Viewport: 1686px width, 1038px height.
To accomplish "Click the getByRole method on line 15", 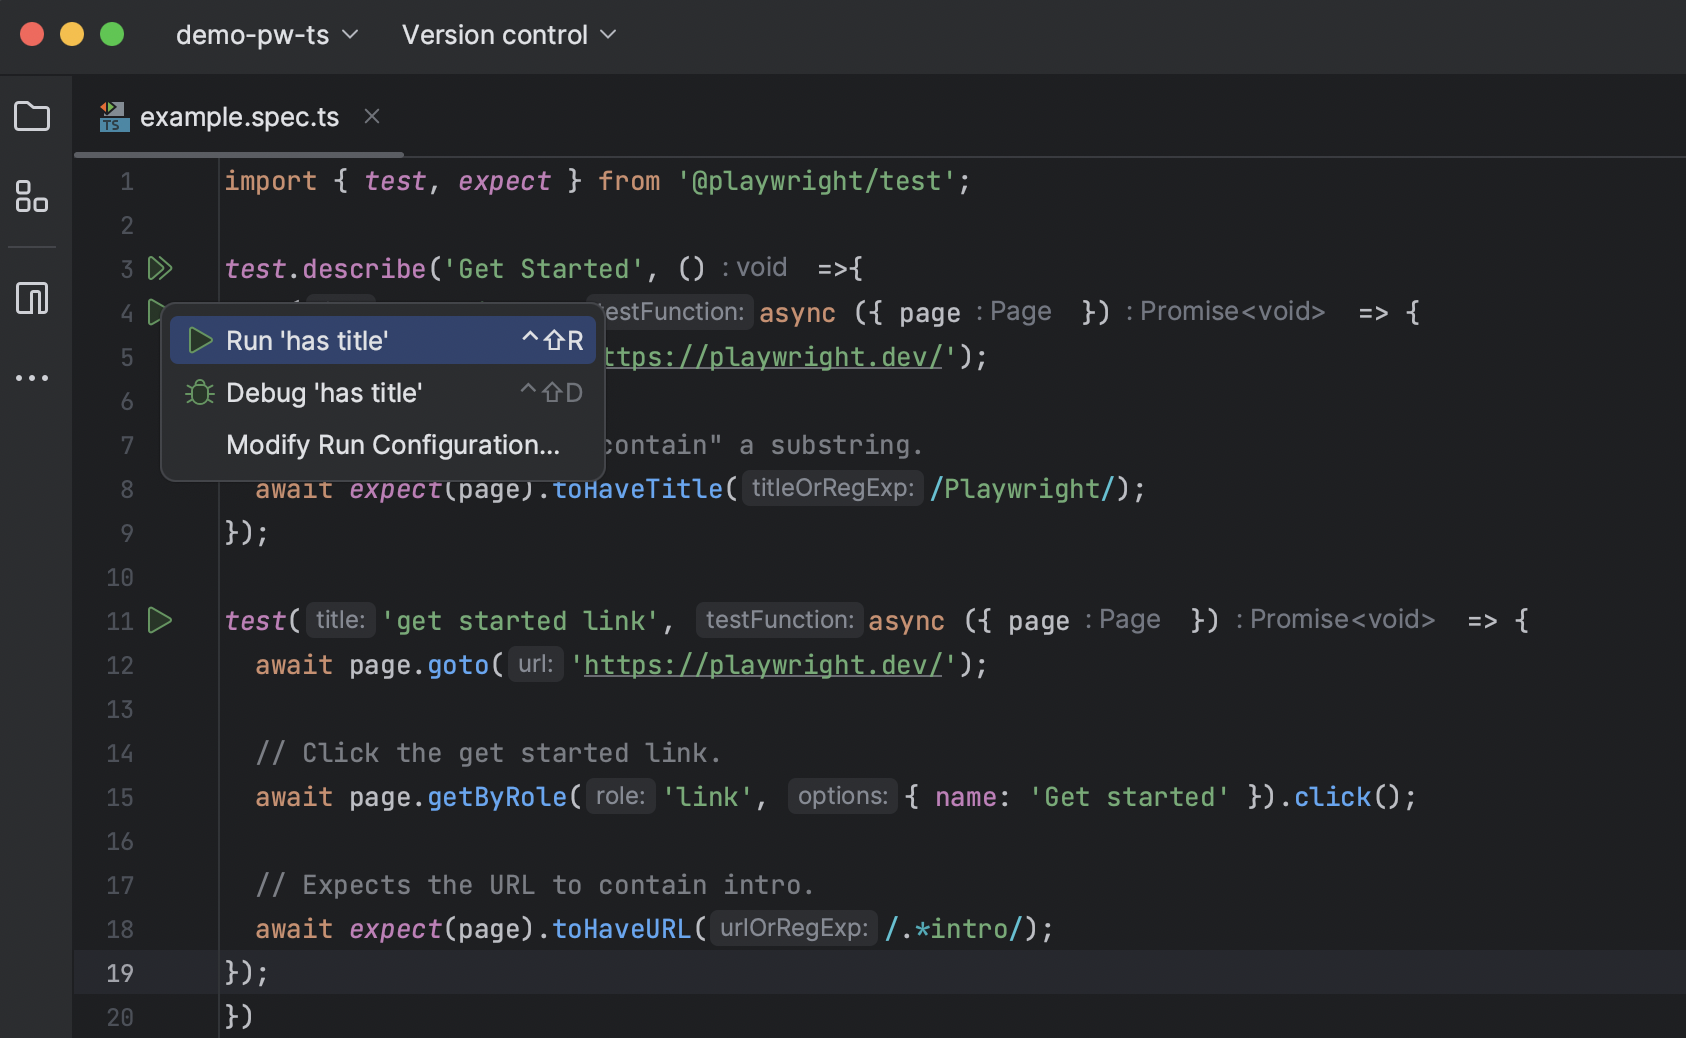I will click(x=497, y=797).
